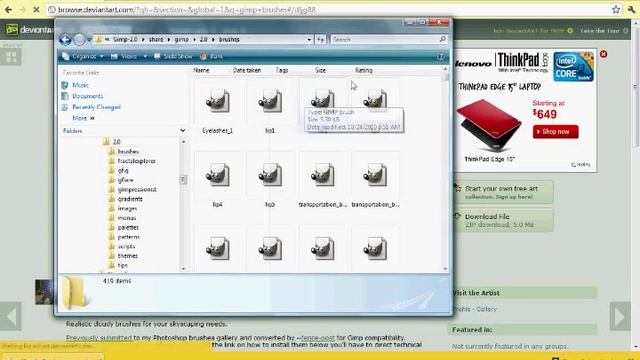
Task: Select the gfig folder in tree
Action: coord(123,170)
